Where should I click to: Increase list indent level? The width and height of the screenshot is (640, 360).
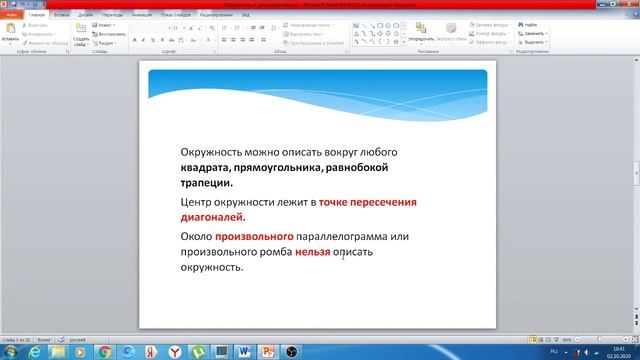[262, 28]
